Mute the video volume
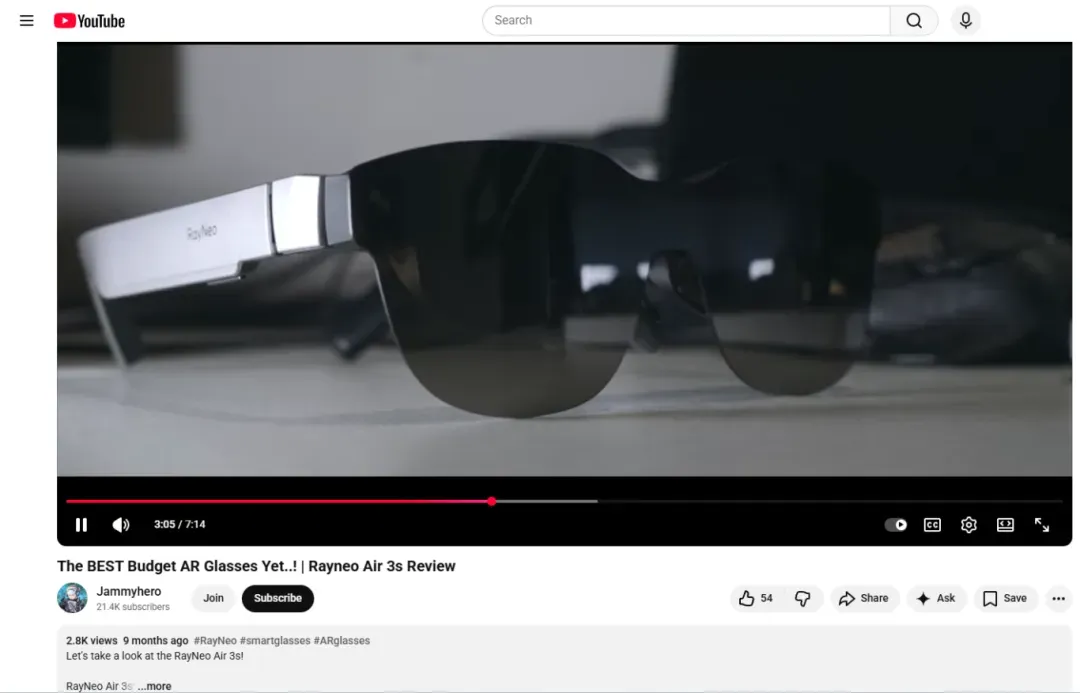1080x693 pixels. (121, 525)
